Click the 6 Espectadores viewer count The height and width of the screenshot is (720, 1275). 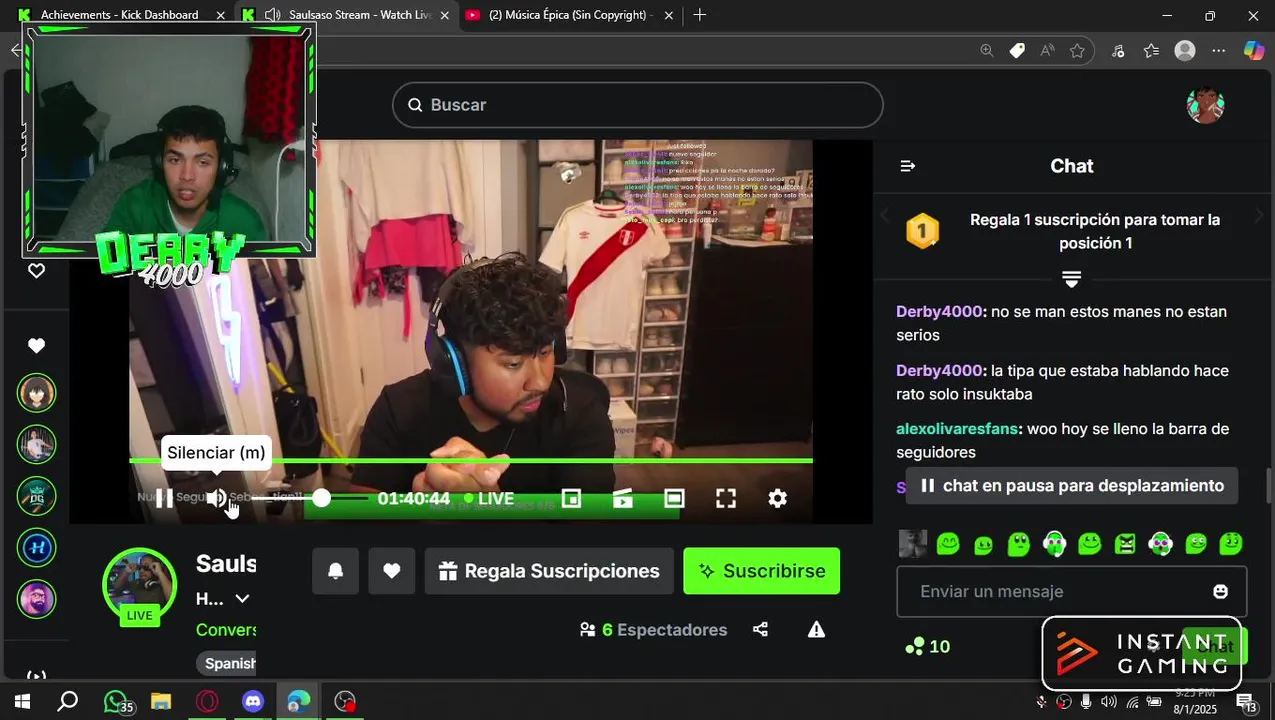tap(654, 630)
